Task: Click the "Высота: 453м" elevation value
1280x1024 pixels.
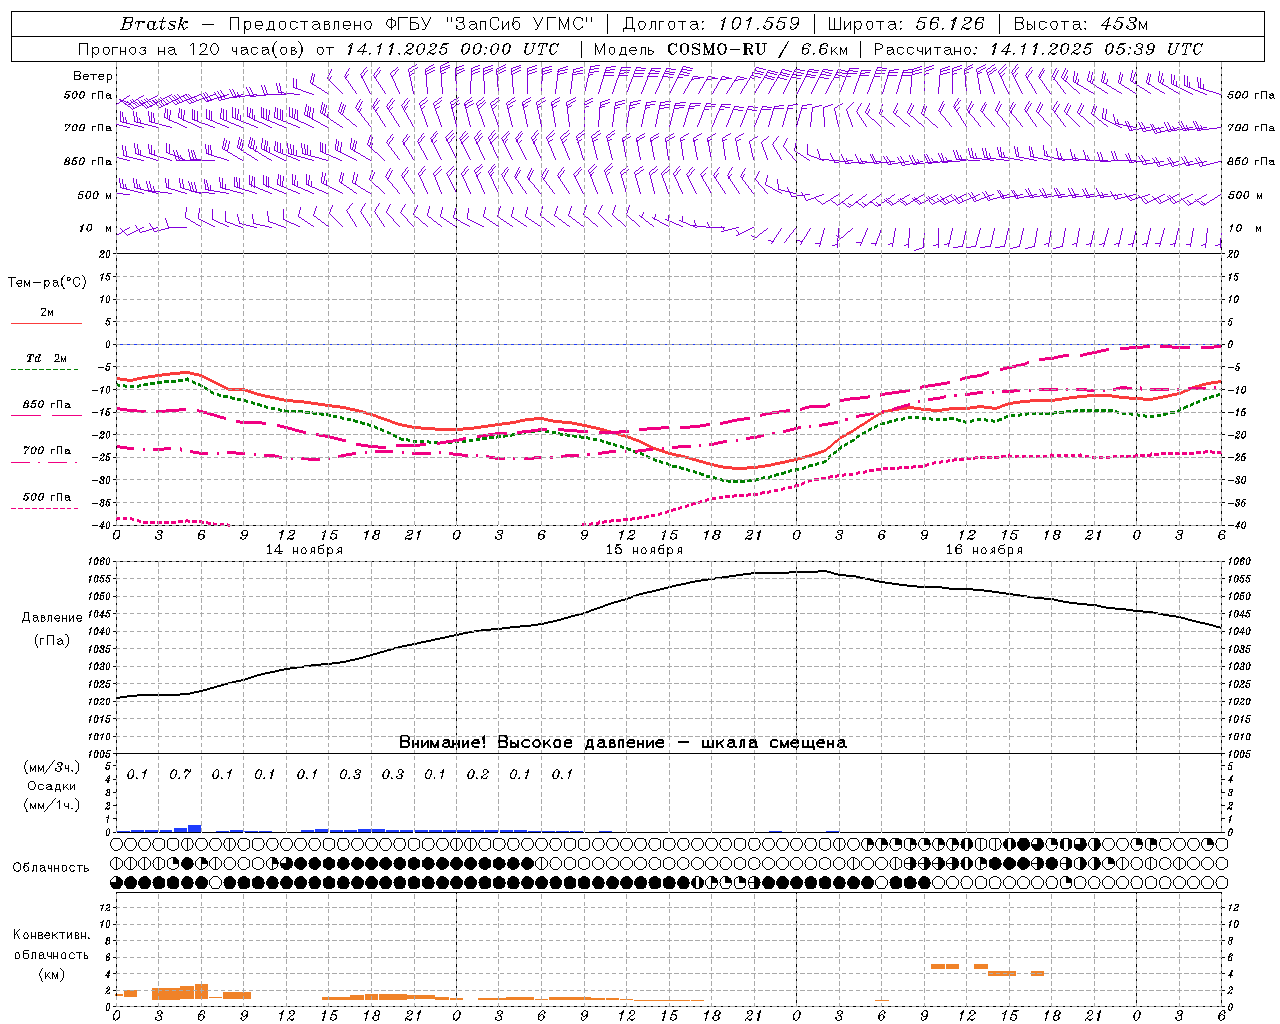Action: (x=1081, y=24)
